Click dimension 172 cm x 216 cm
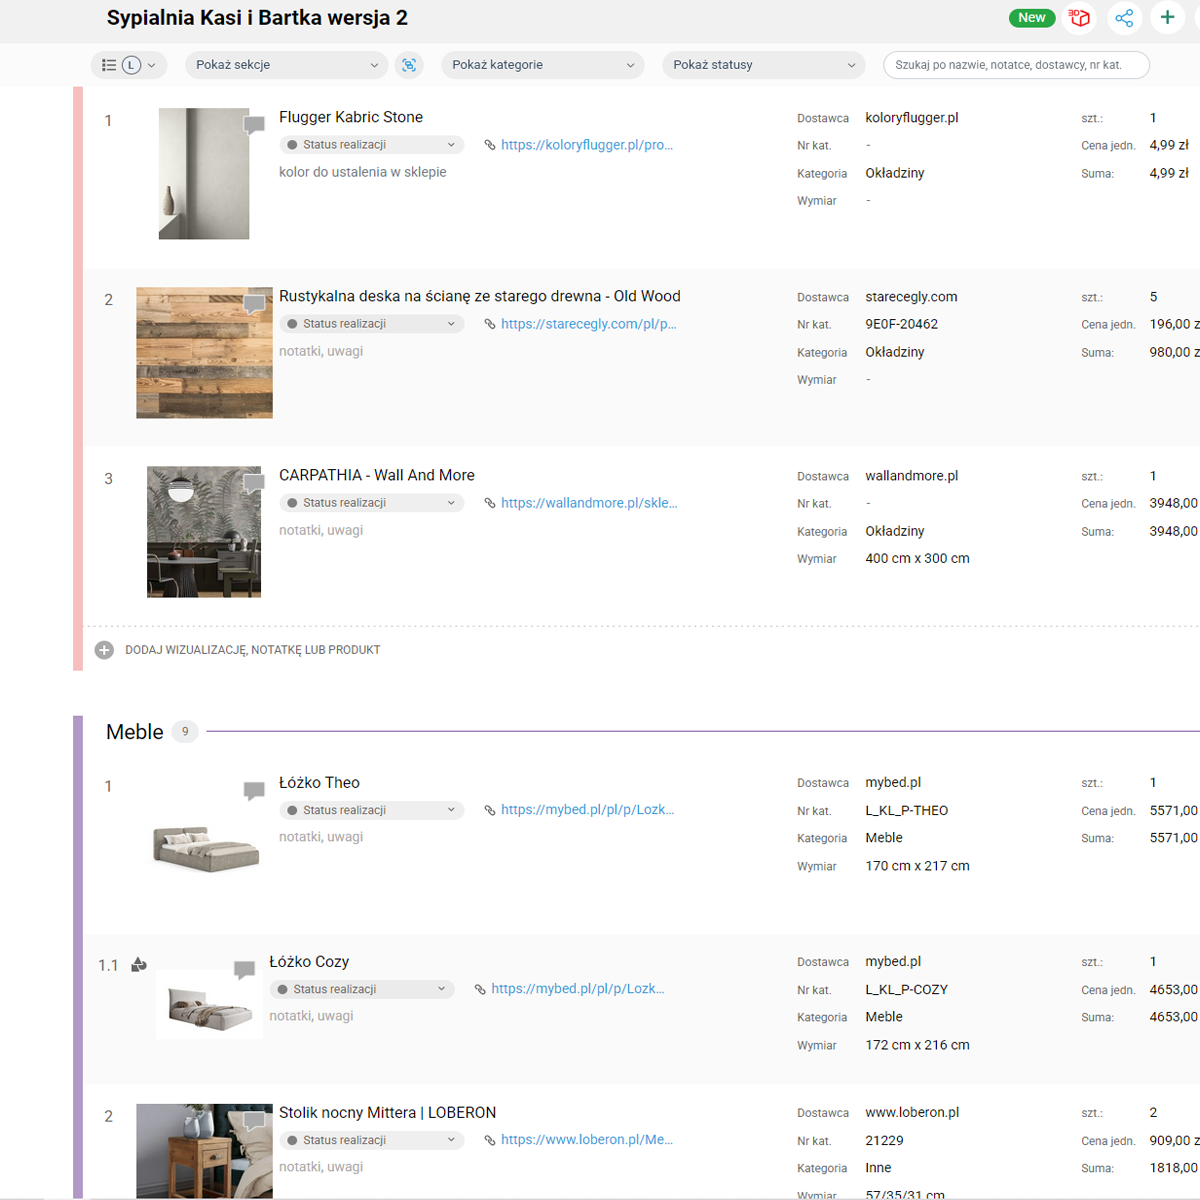1200x1200 pixels. click(917, 1045)
